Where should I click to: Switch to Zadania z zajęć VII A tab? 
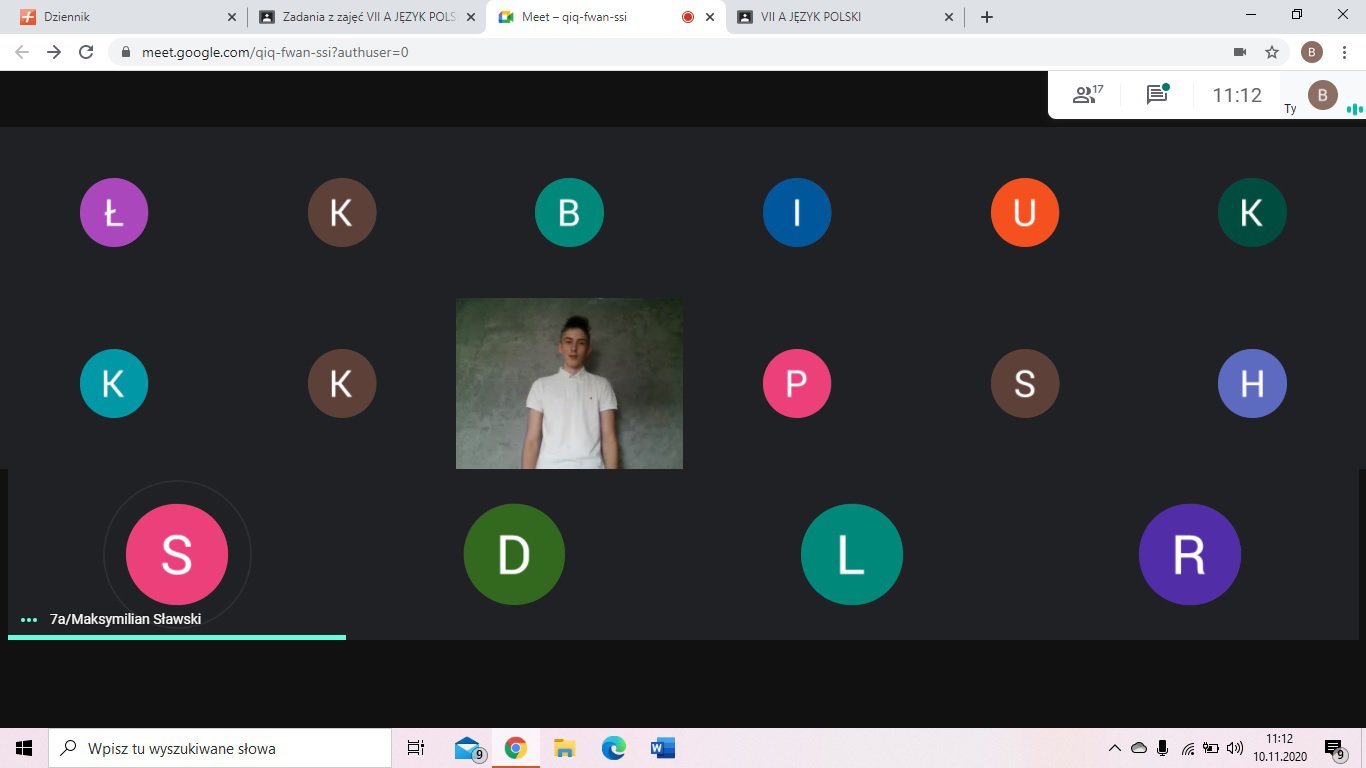click(367, 17)
